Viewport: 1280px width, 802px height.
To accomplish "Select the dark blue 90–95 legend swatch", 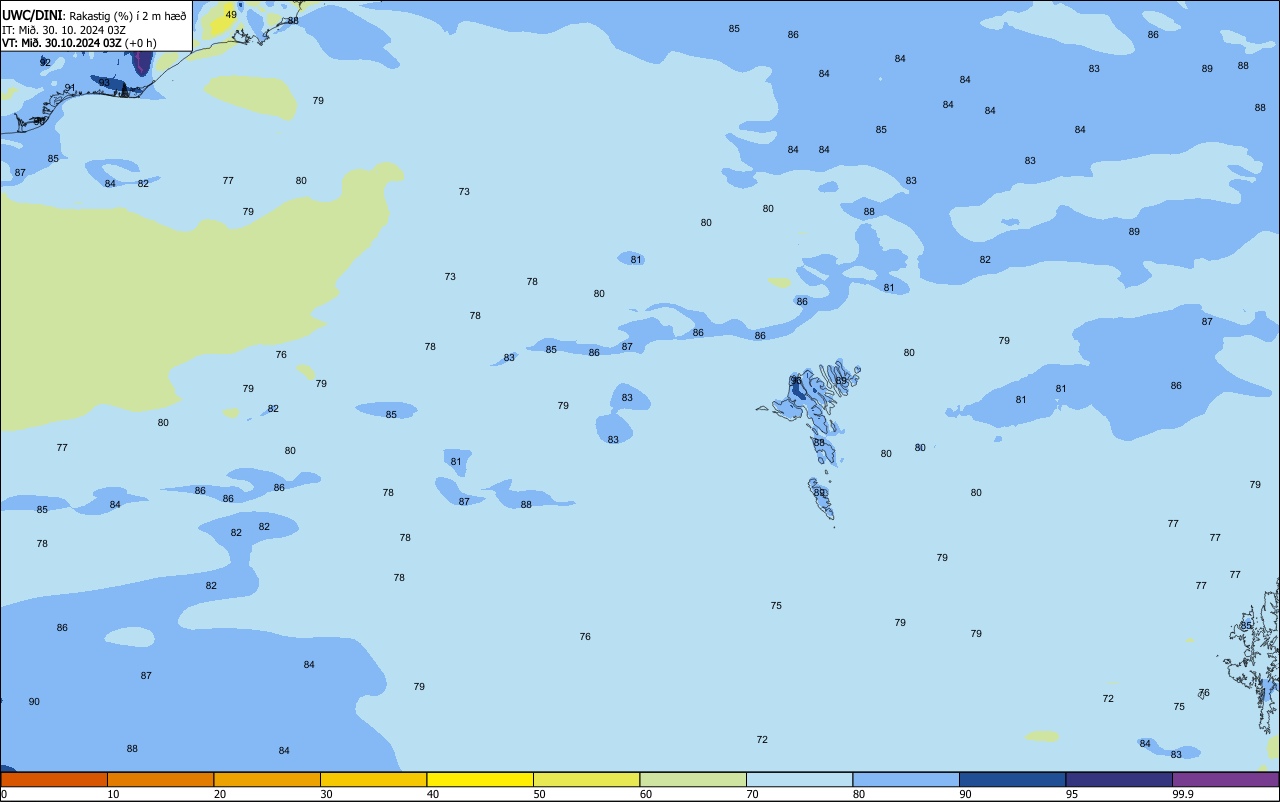I will click(x=1012, y=779).
